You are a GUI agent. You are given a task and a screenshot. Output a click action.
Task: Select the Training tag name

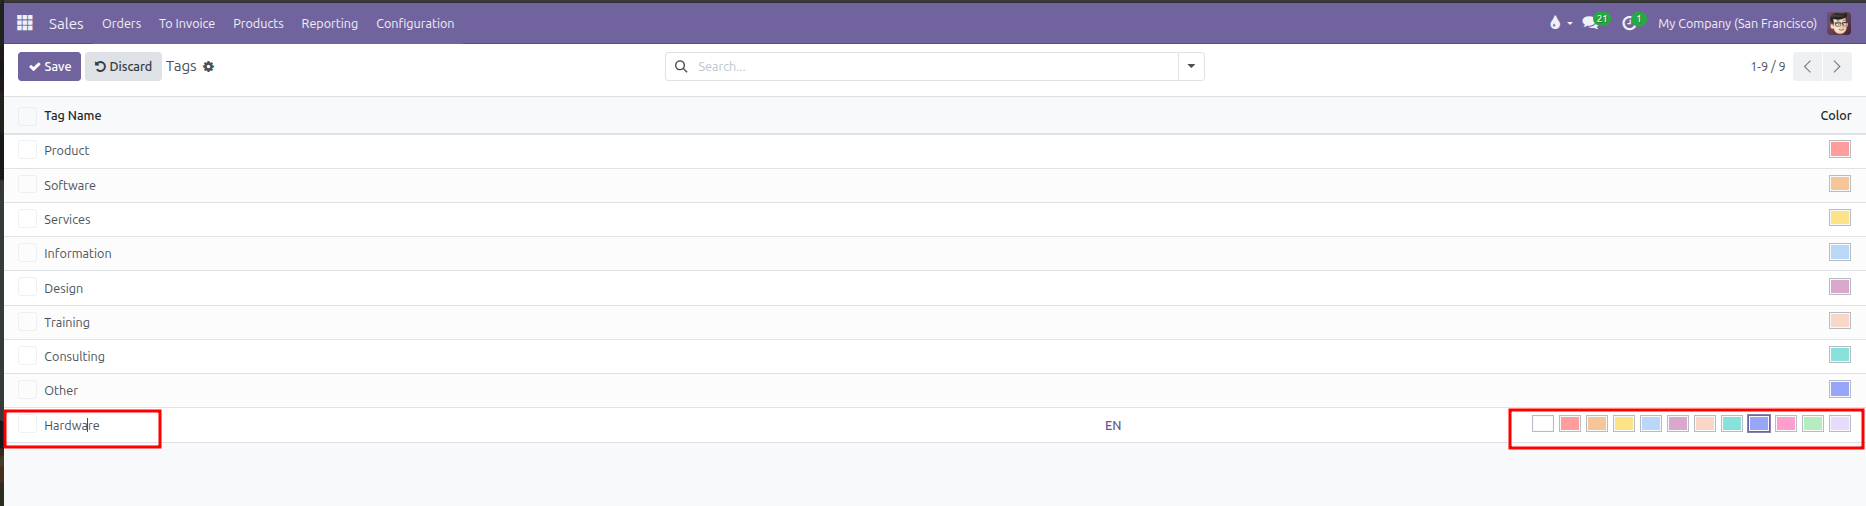click(67, 322)
